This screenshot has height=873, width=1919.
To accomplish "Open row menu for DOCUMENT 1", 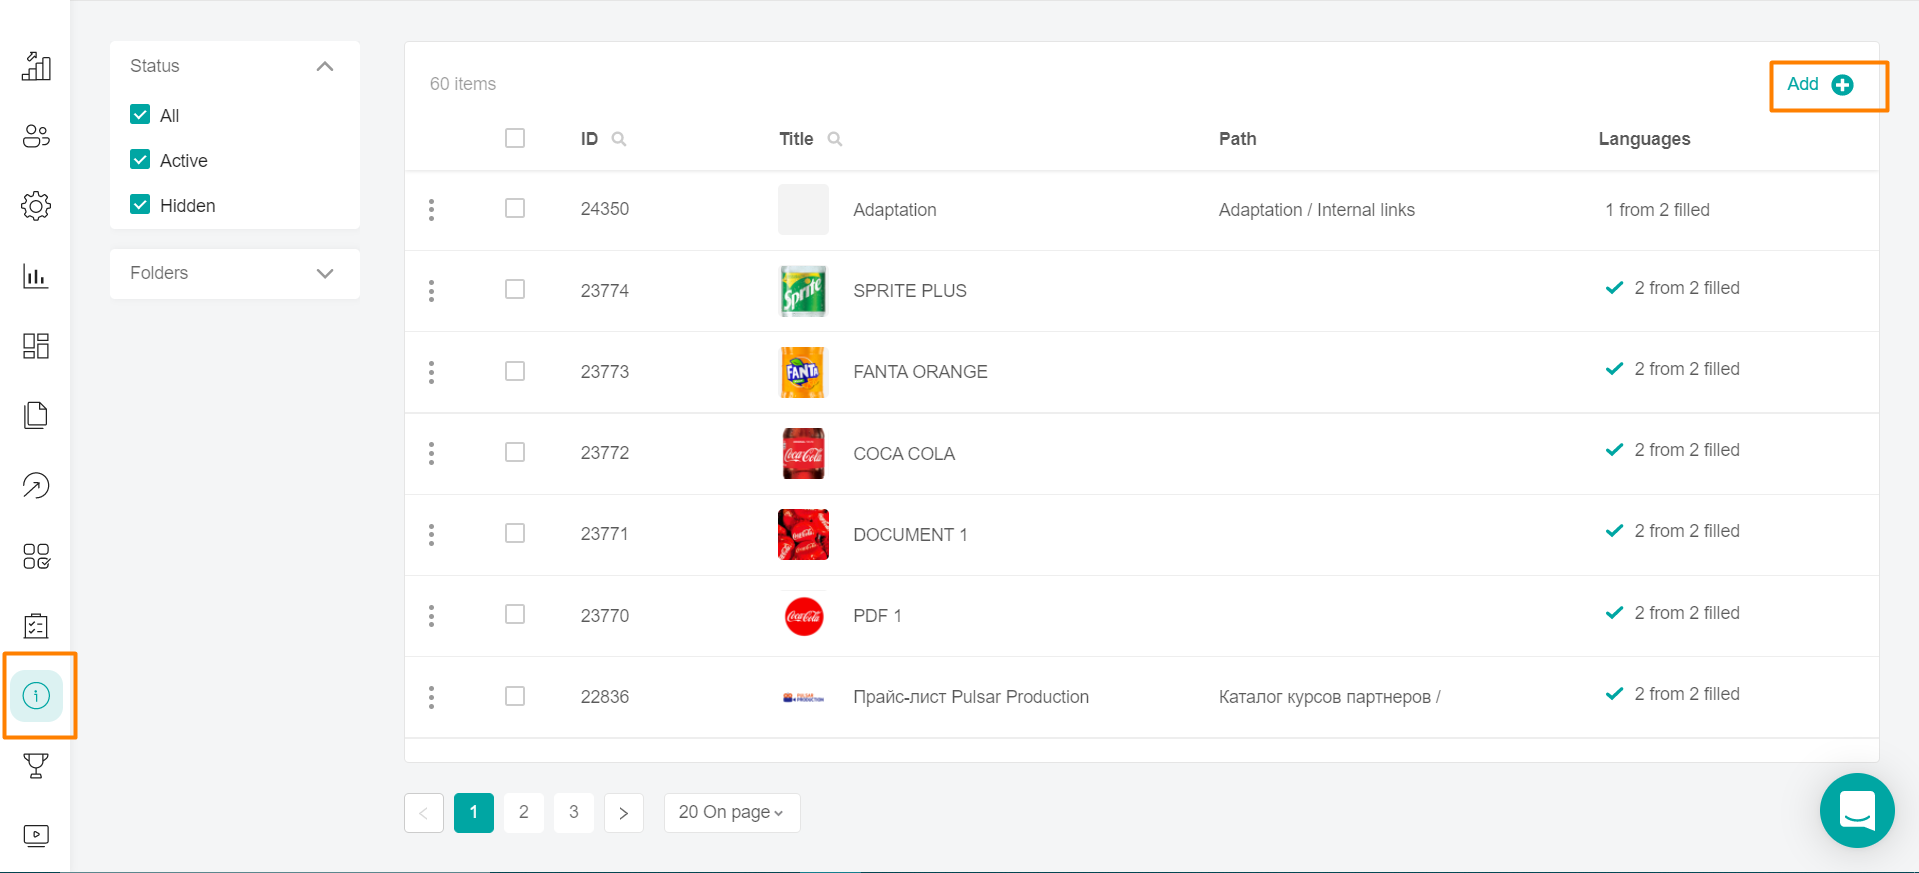I will coord(431,534).
